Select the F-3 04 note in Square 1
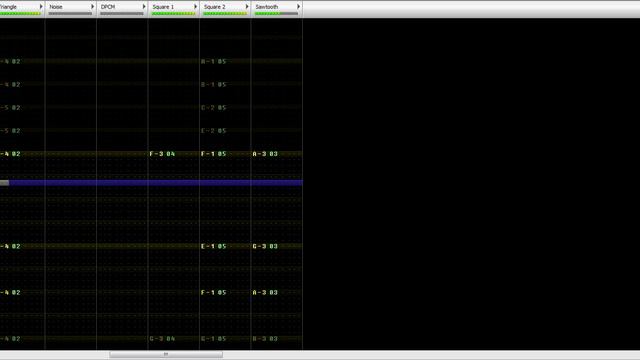640x360 pixels. (162, 154)
